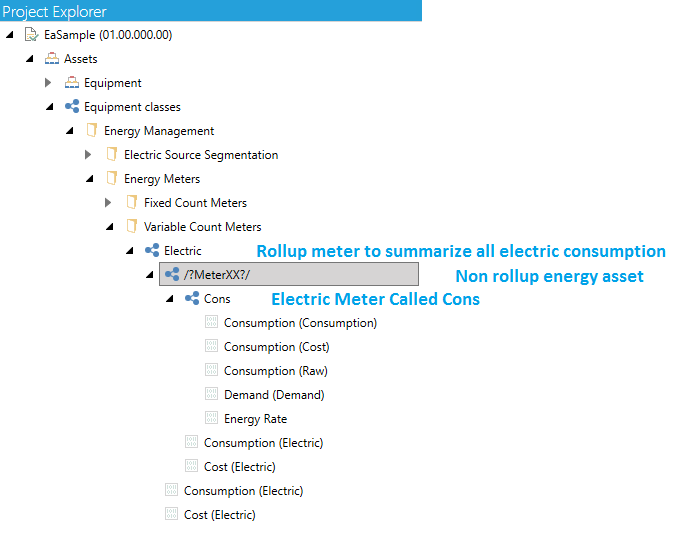The image size is (689, 558).
Task: Click the Electric rollup meter icon
Action: (x=152, y=250)
